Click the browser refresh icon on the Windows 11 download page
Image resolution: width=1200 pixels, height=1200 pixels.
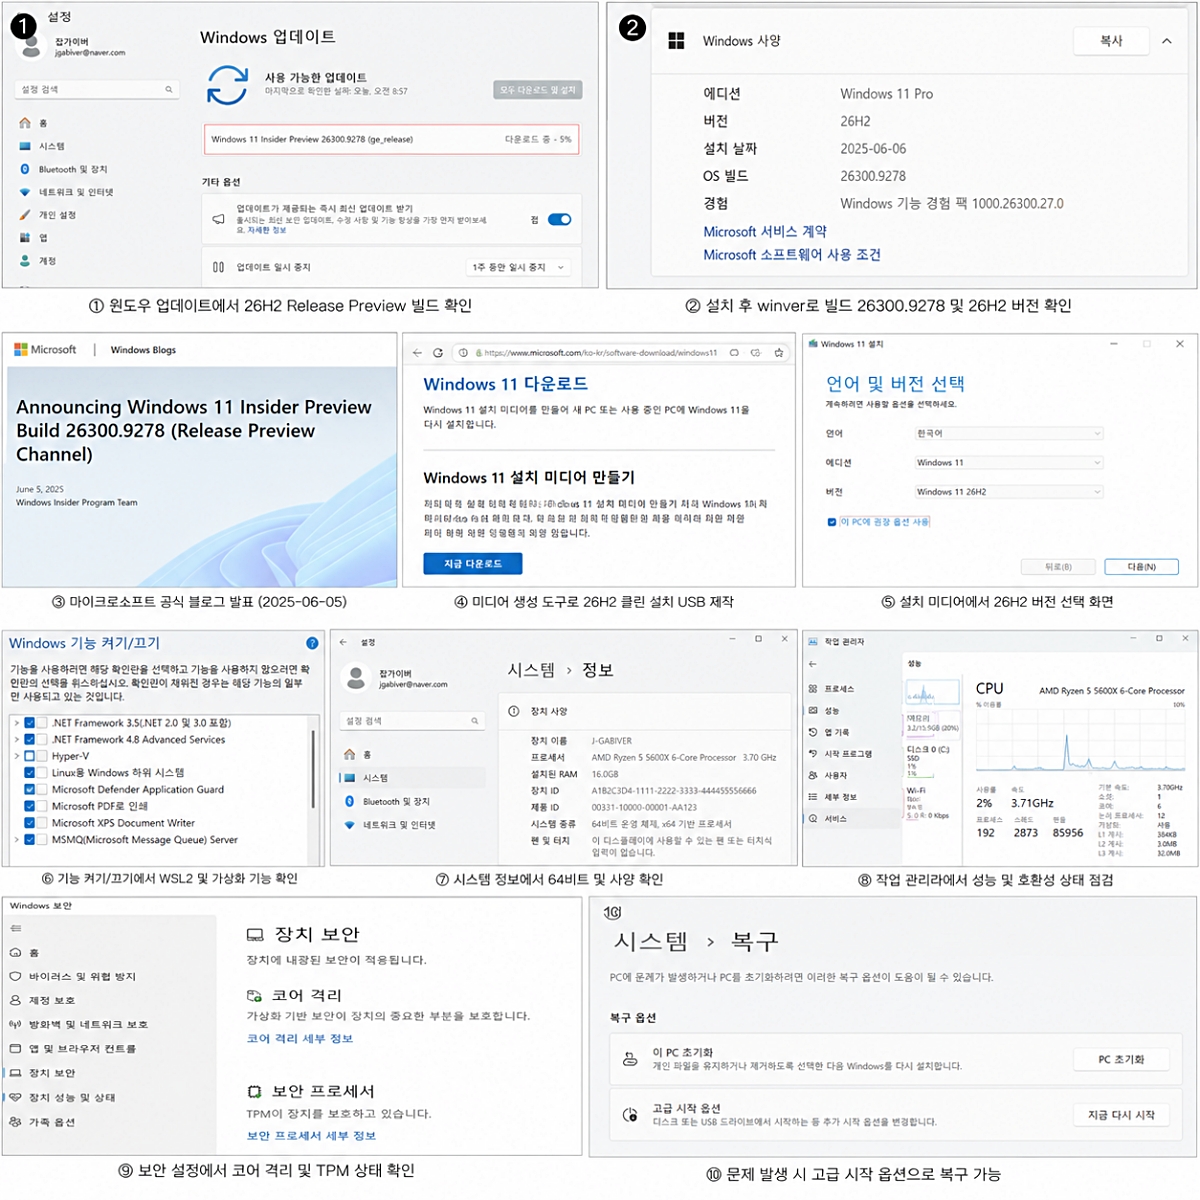[x=438, y=353]
